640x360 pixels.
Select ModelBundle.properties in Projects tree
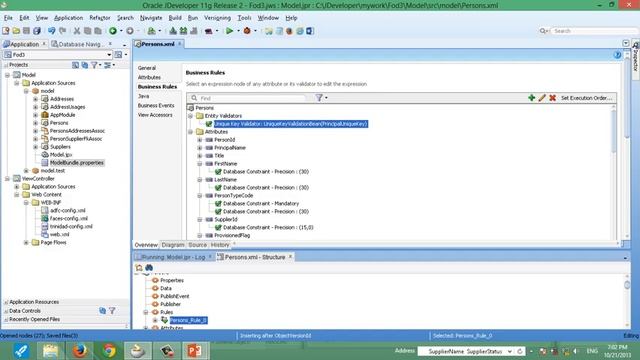coord(76,163)
